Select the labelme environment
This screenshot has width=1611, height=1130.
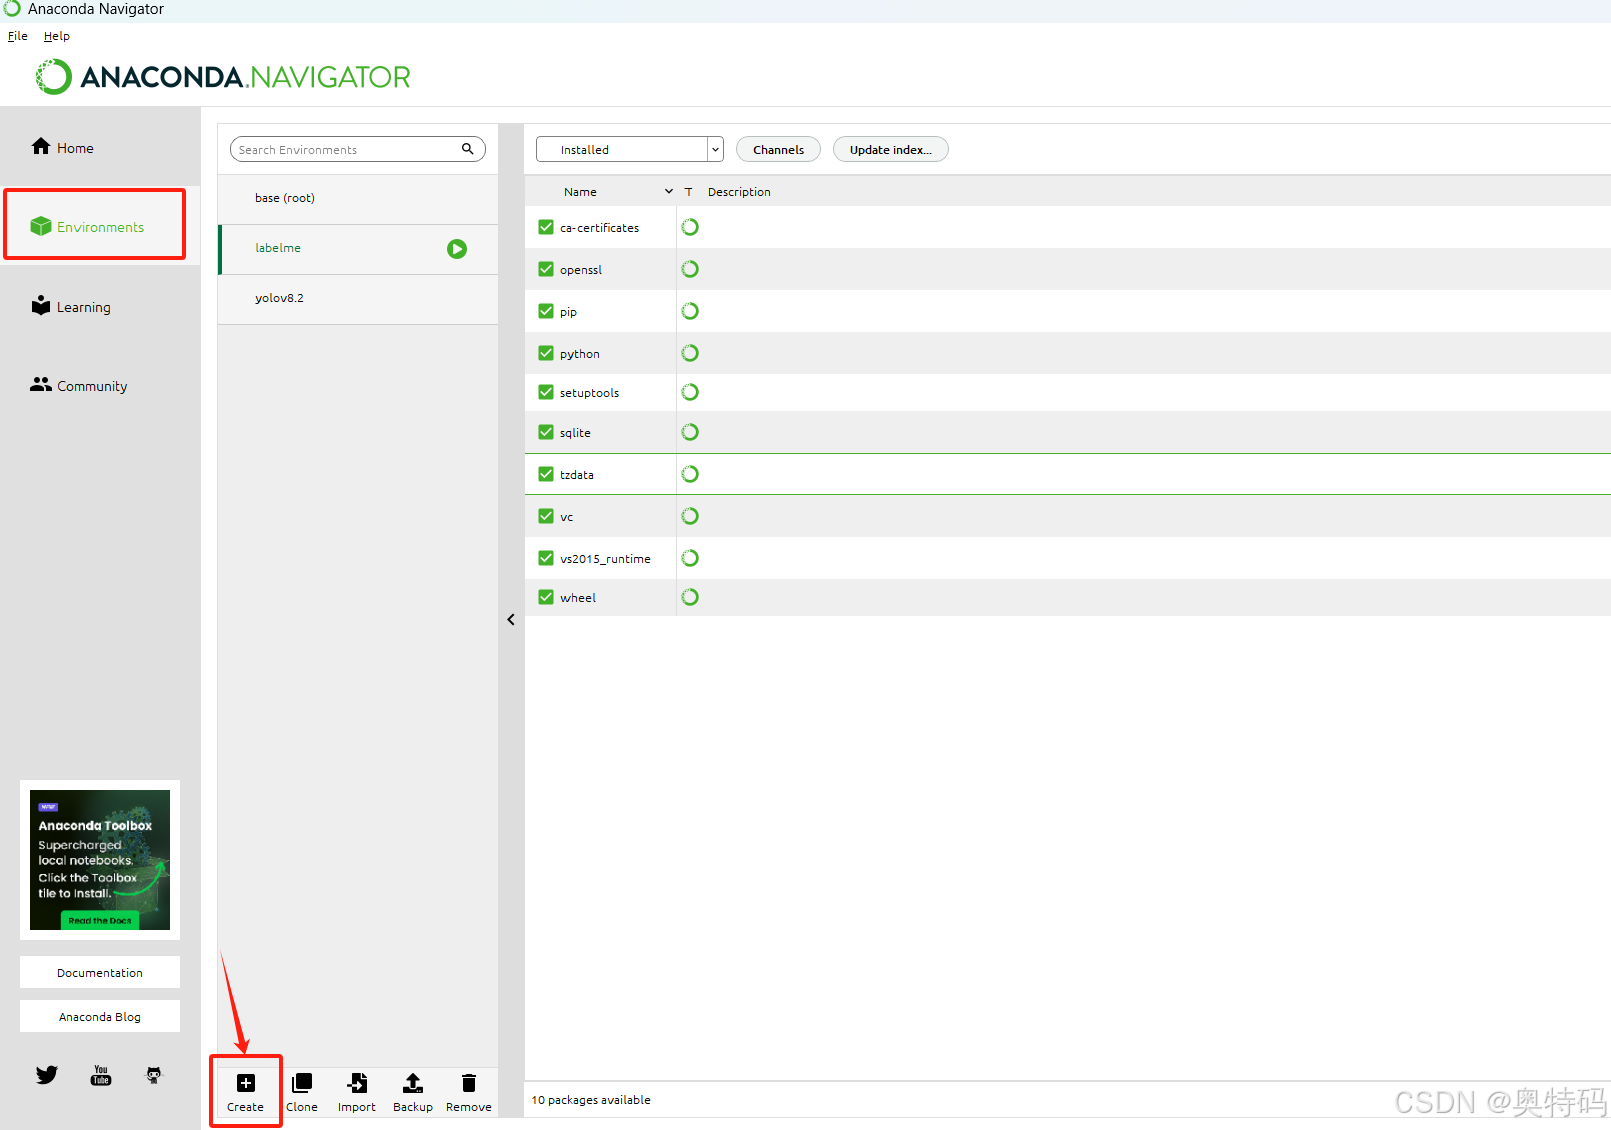click(358, 249)
